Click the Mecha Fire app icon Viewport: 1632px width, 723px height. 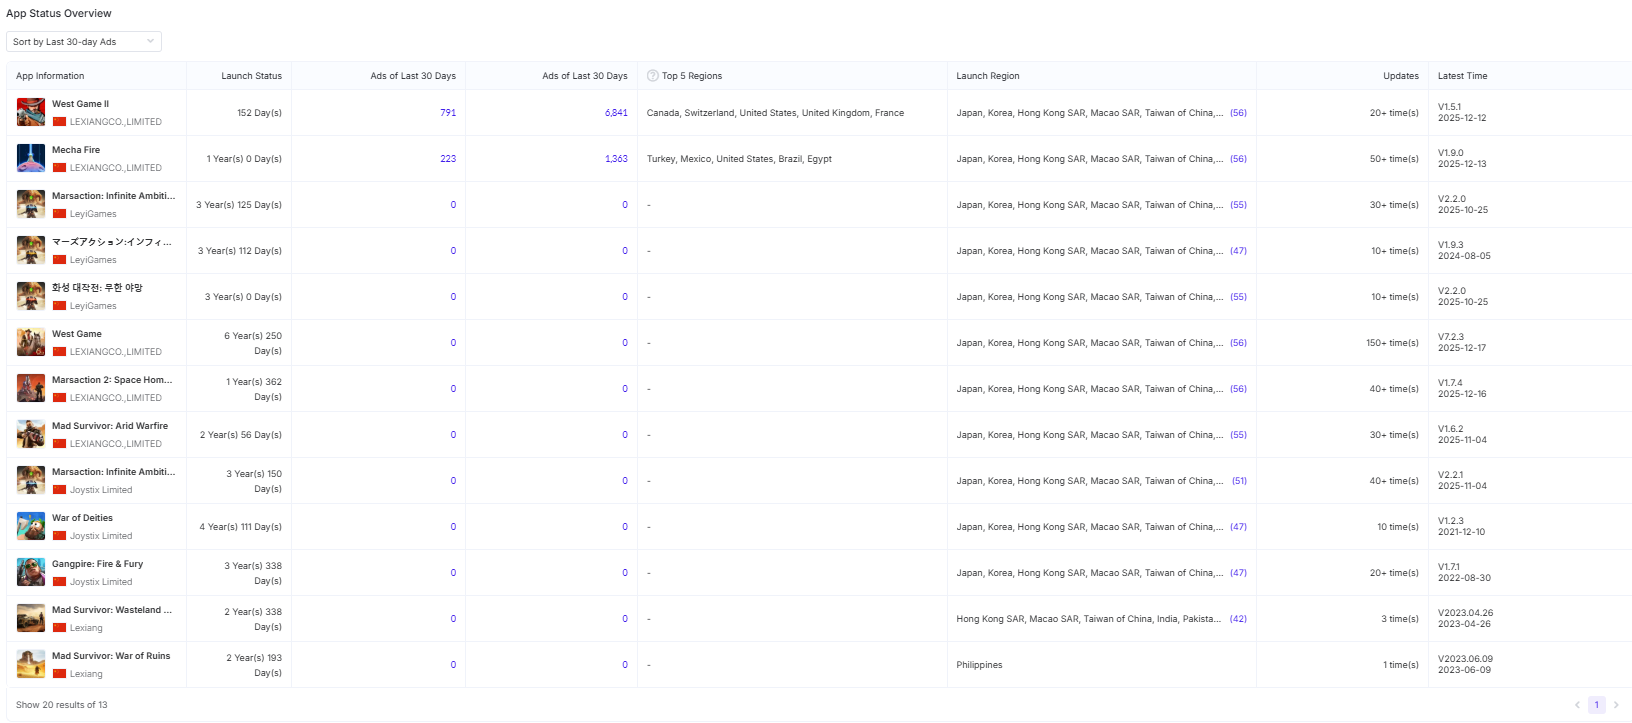pyautogui.click(x=31, y=158)
